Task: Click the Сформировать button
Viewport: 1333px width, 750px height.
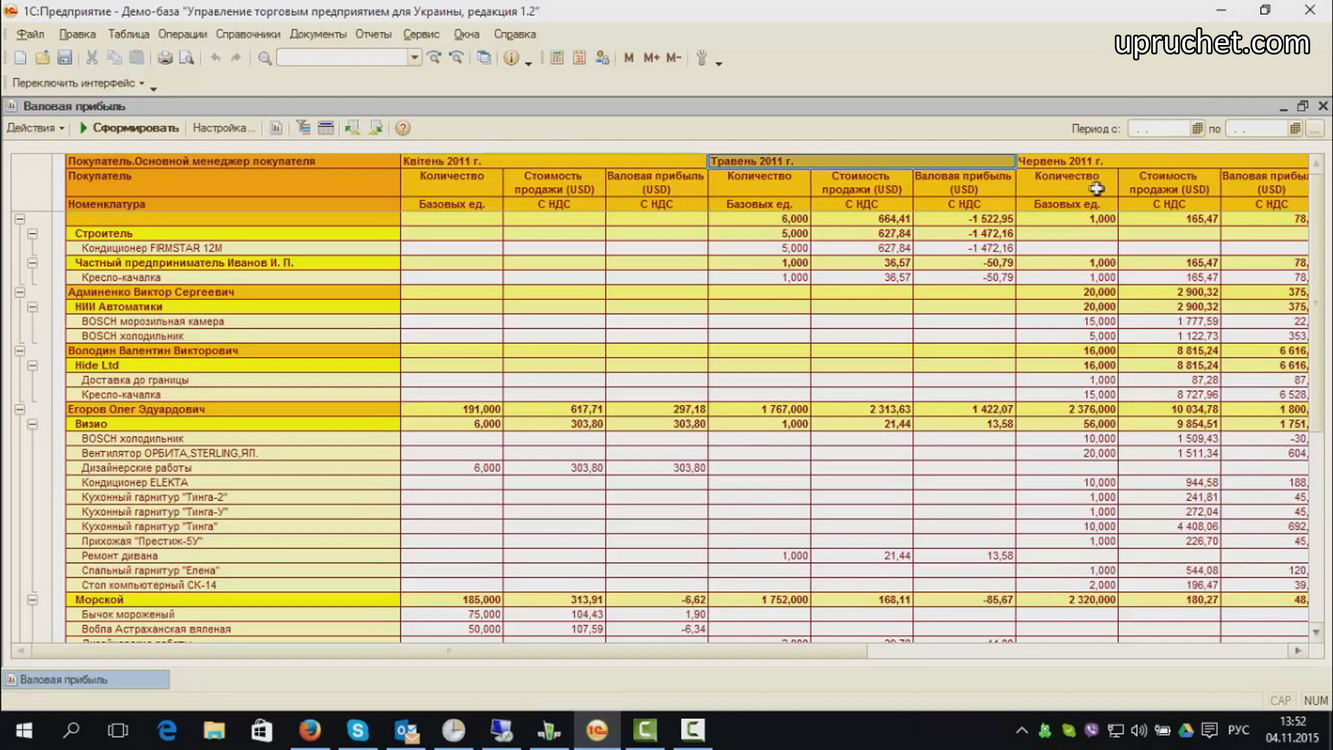Action: [x=129, y=128]
